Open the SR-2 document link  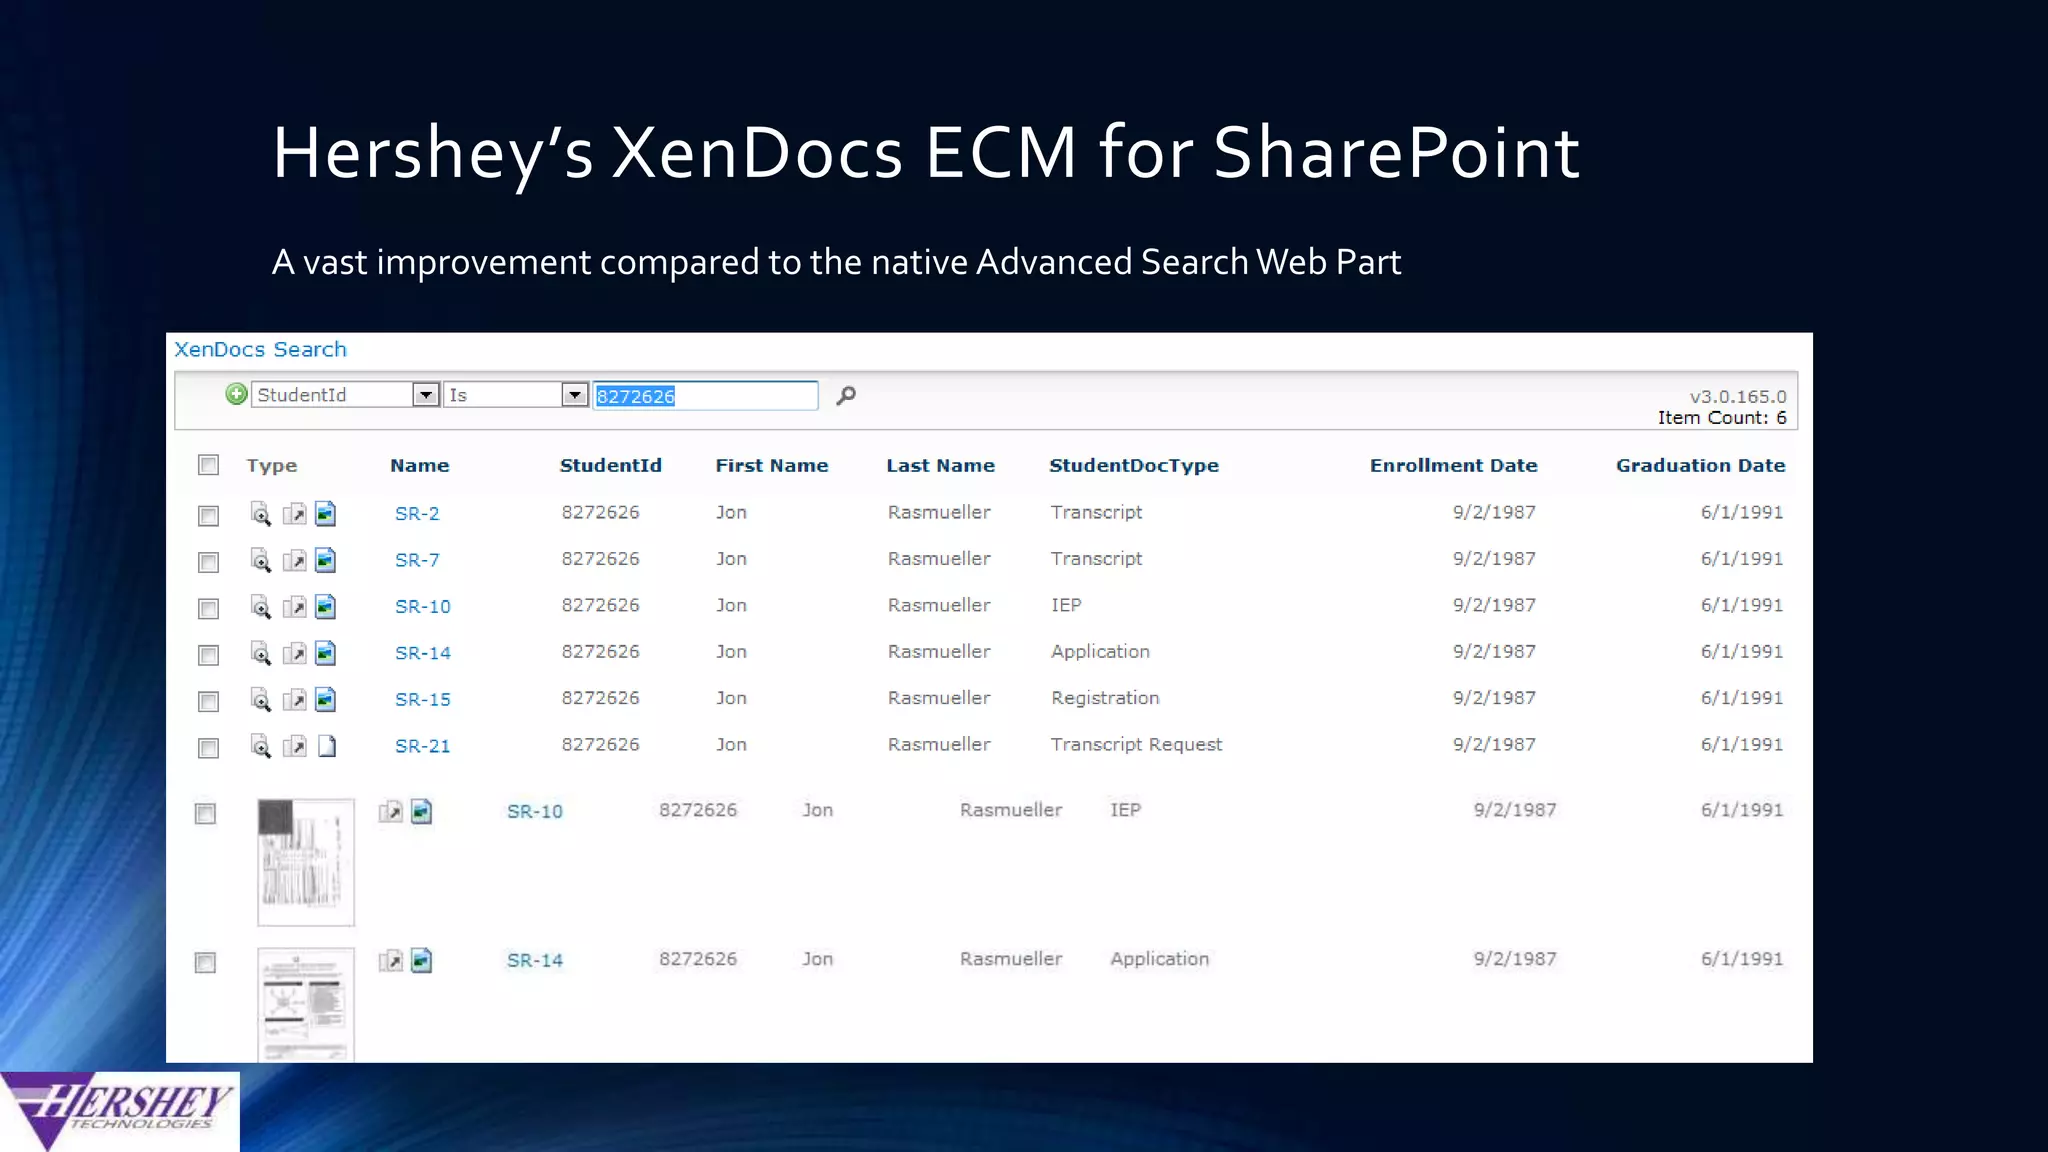(417, 513)
